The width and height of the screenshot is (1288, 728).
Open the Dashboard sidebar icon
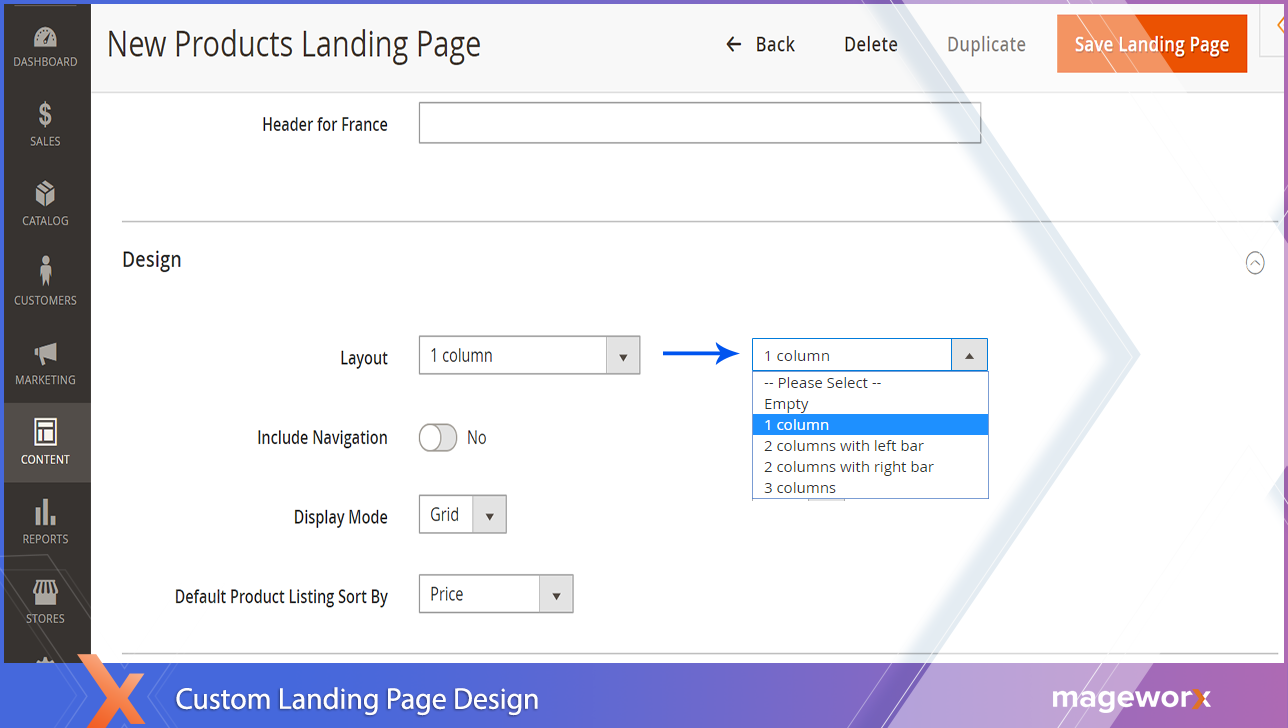coord(45,38)
